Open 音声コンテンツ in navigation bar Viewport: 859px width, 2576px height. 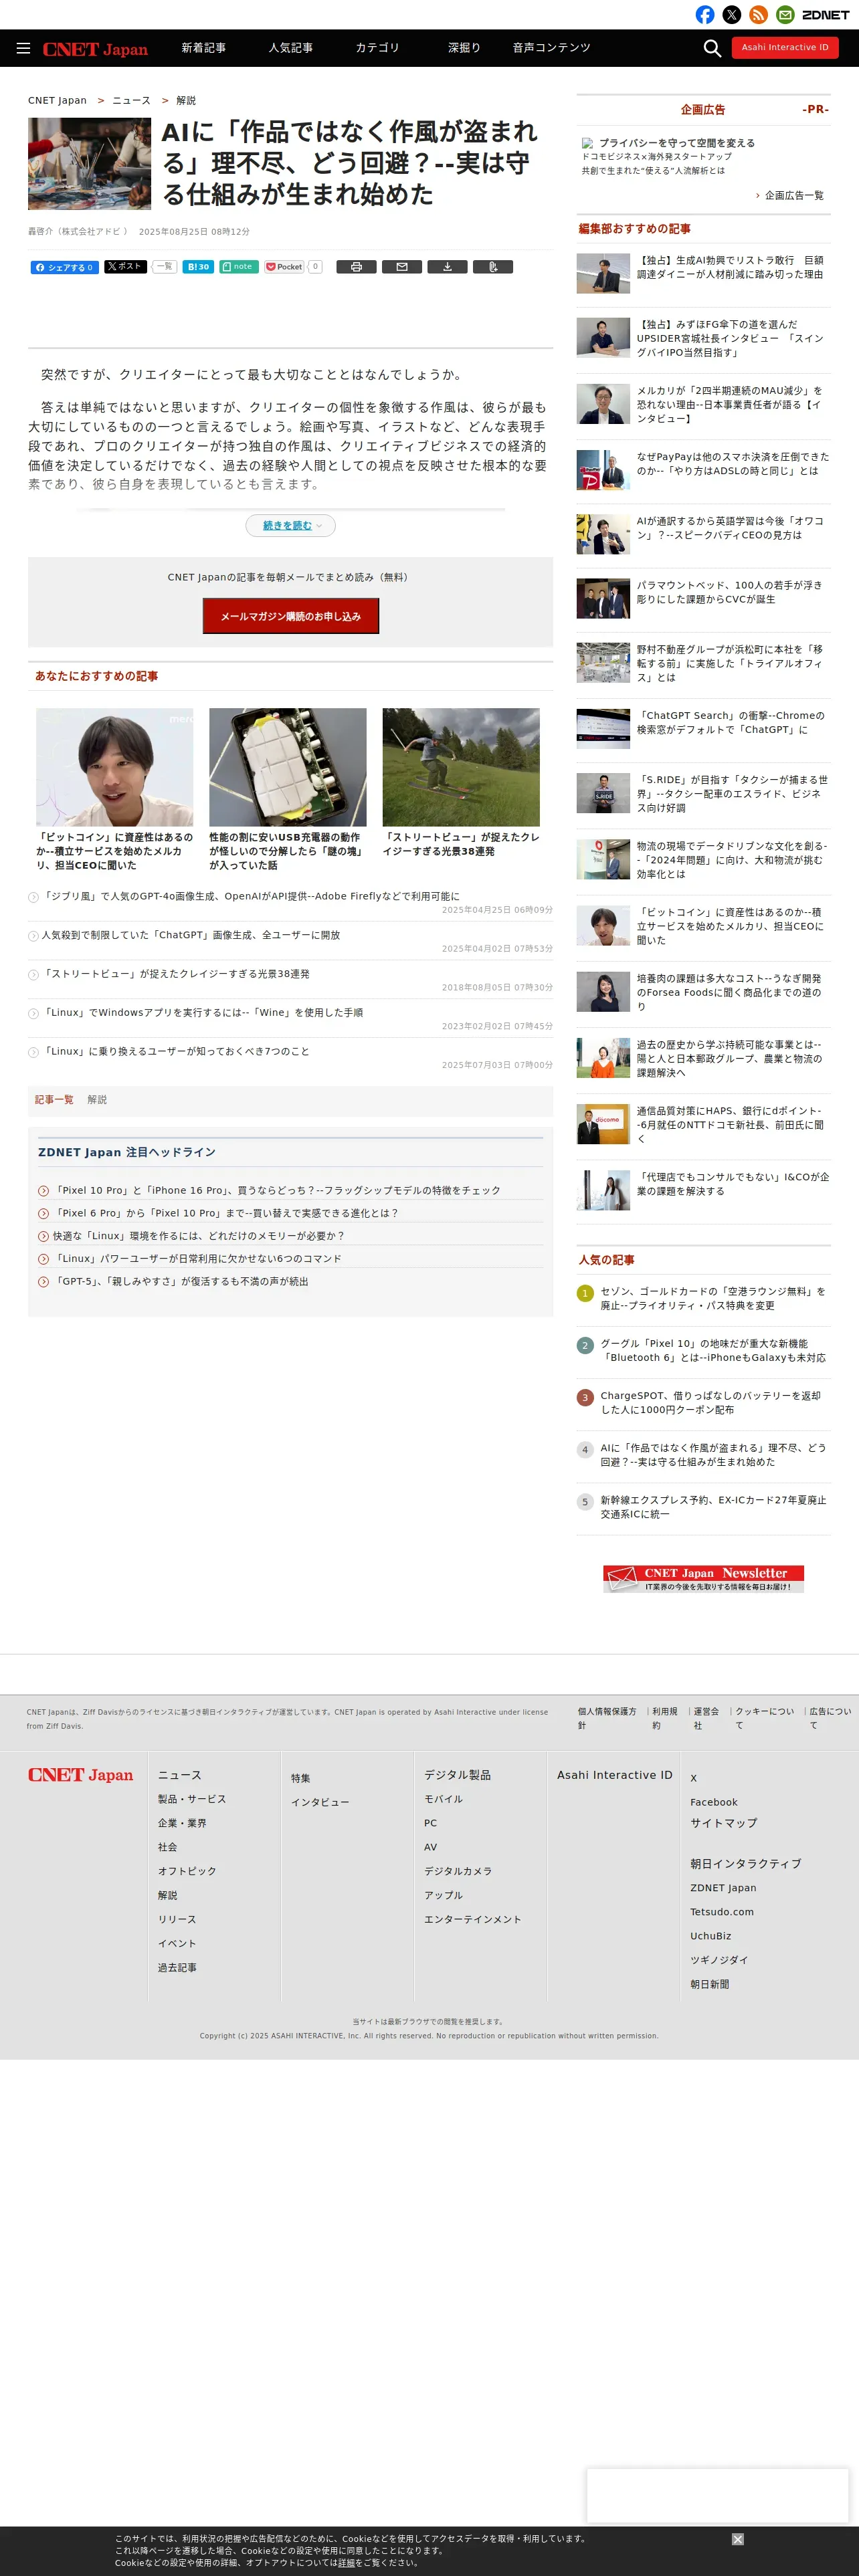[552, 48]
